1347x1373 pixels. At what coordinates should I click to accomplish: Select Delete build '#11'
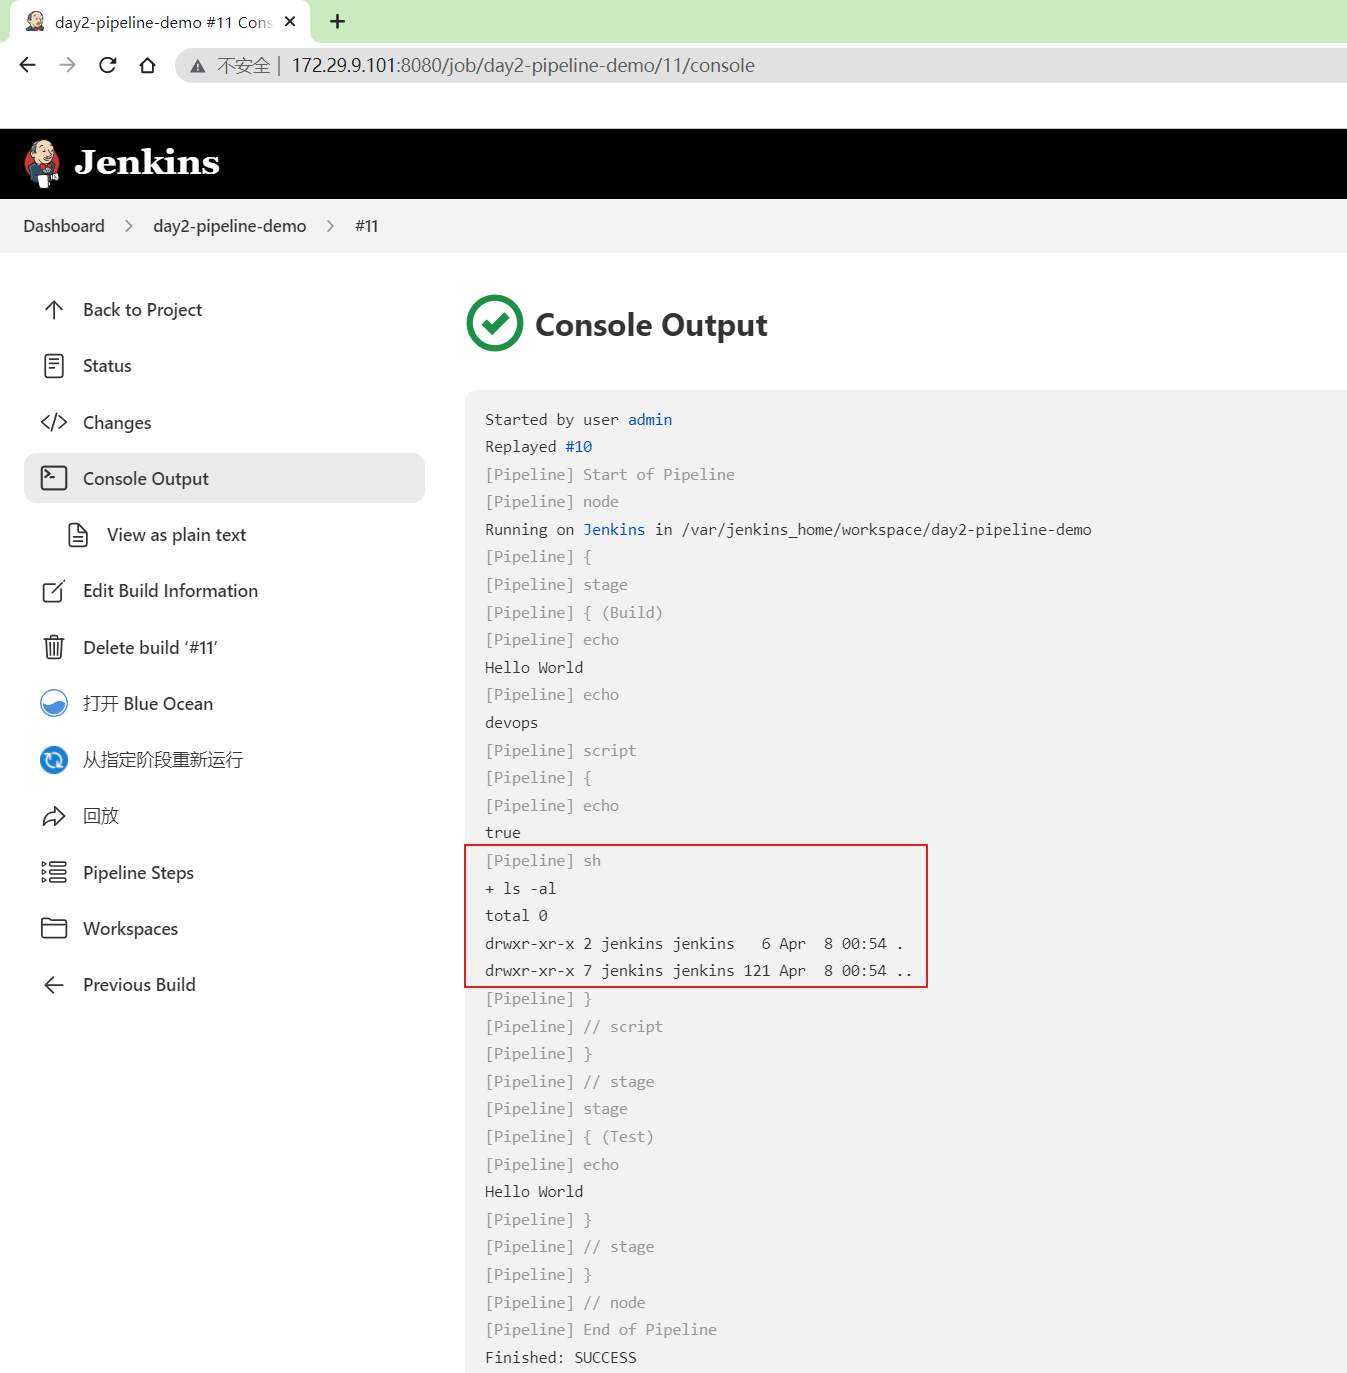[224, 647]
